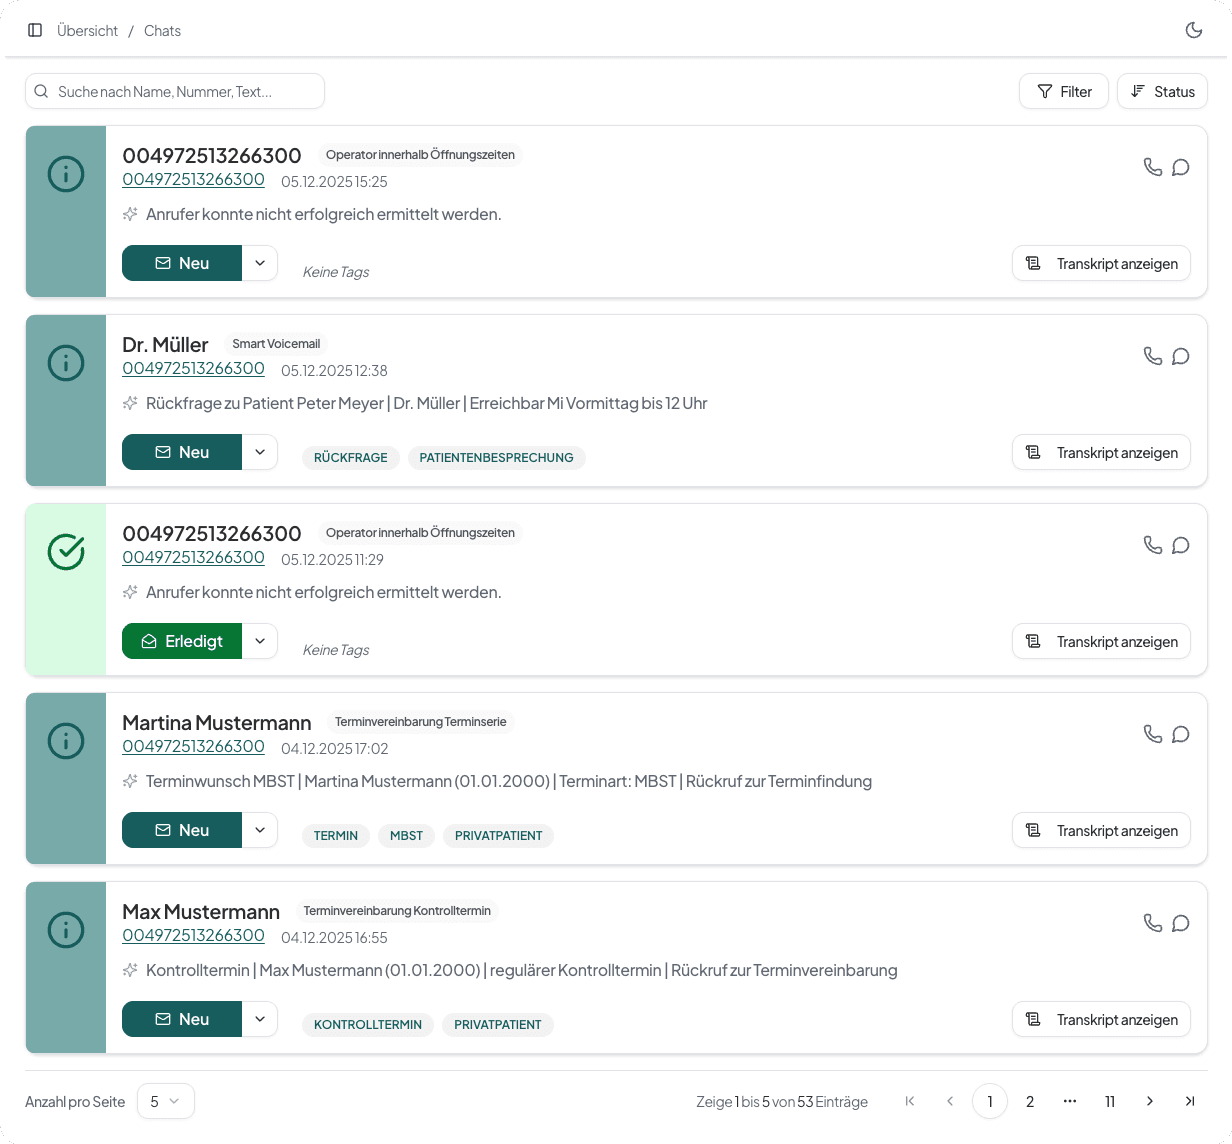Screen dimensions: 1232x1144
Task: Click the phone icon for Dr. Müller
Action: 1152,356
